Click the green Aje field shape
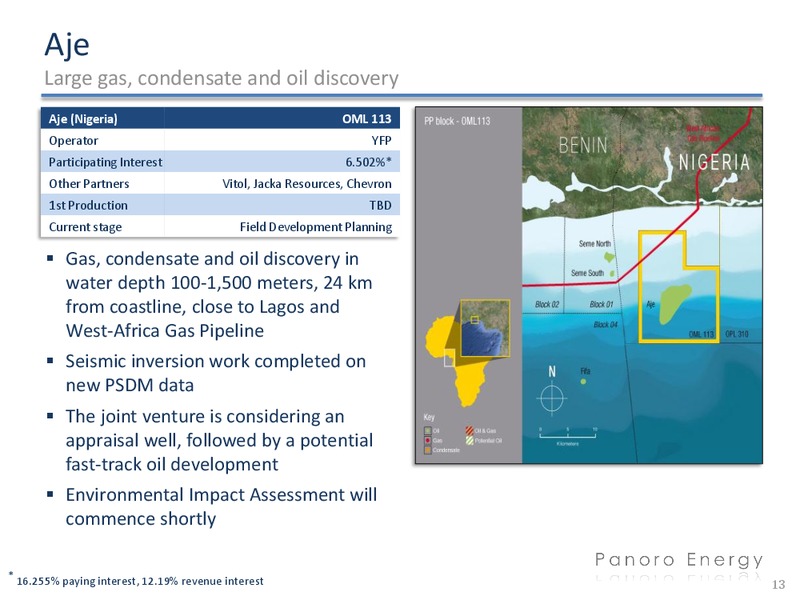 [674, 304]
